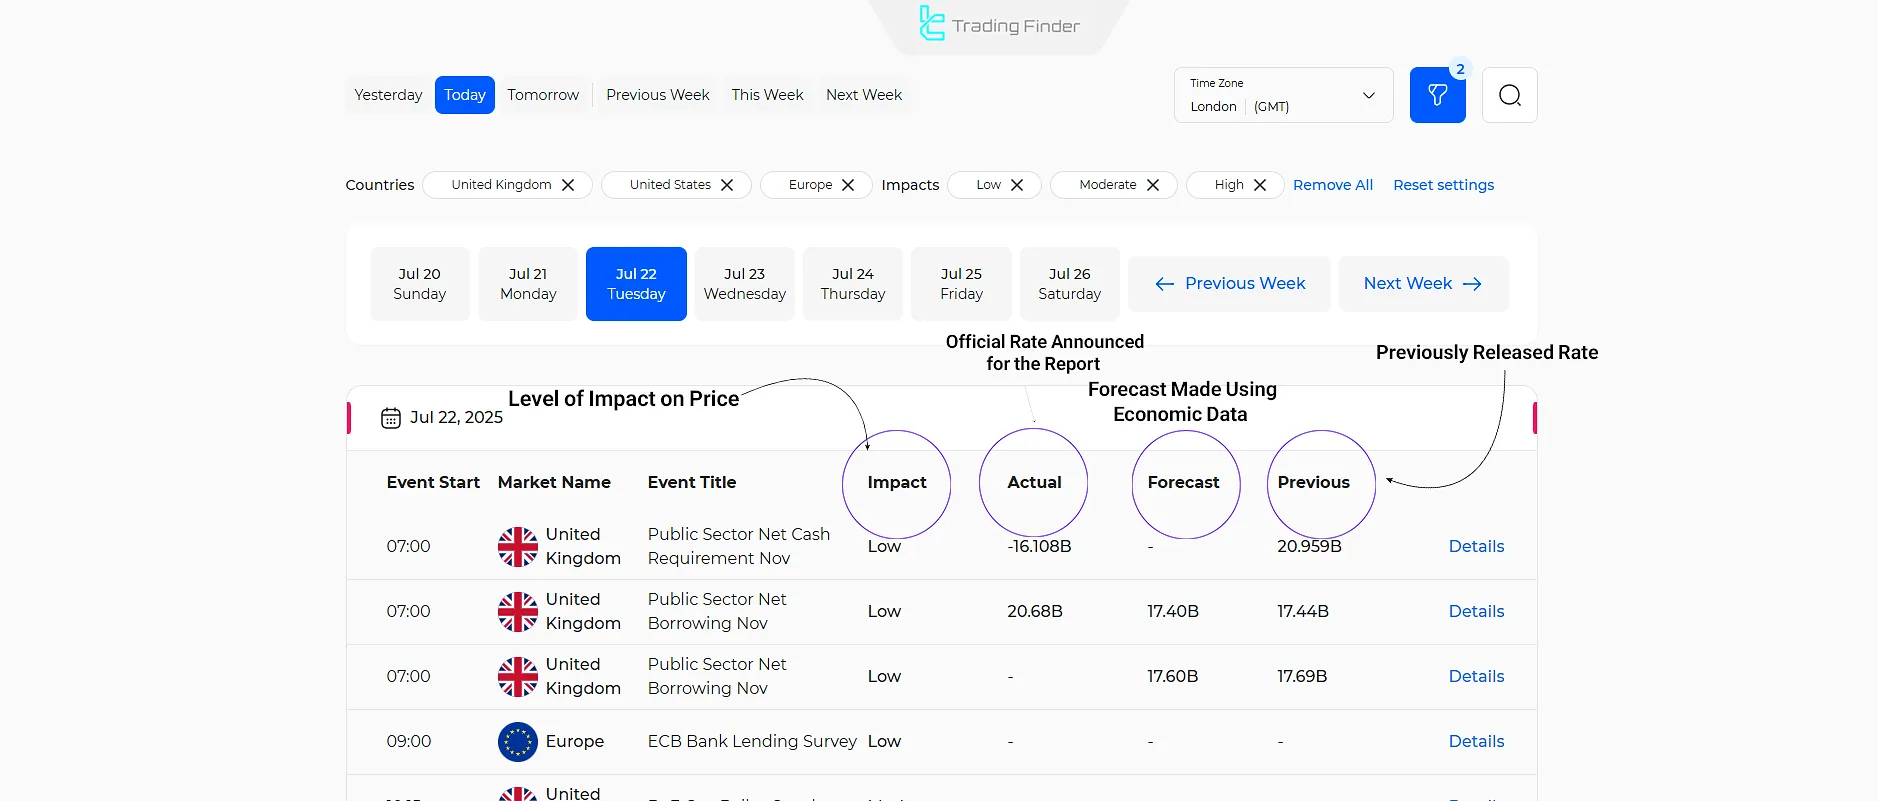Click Public Sector Net Cash Requirement Nov title
This screenshot has width=1878, height=801.
[x=739, y=546]
